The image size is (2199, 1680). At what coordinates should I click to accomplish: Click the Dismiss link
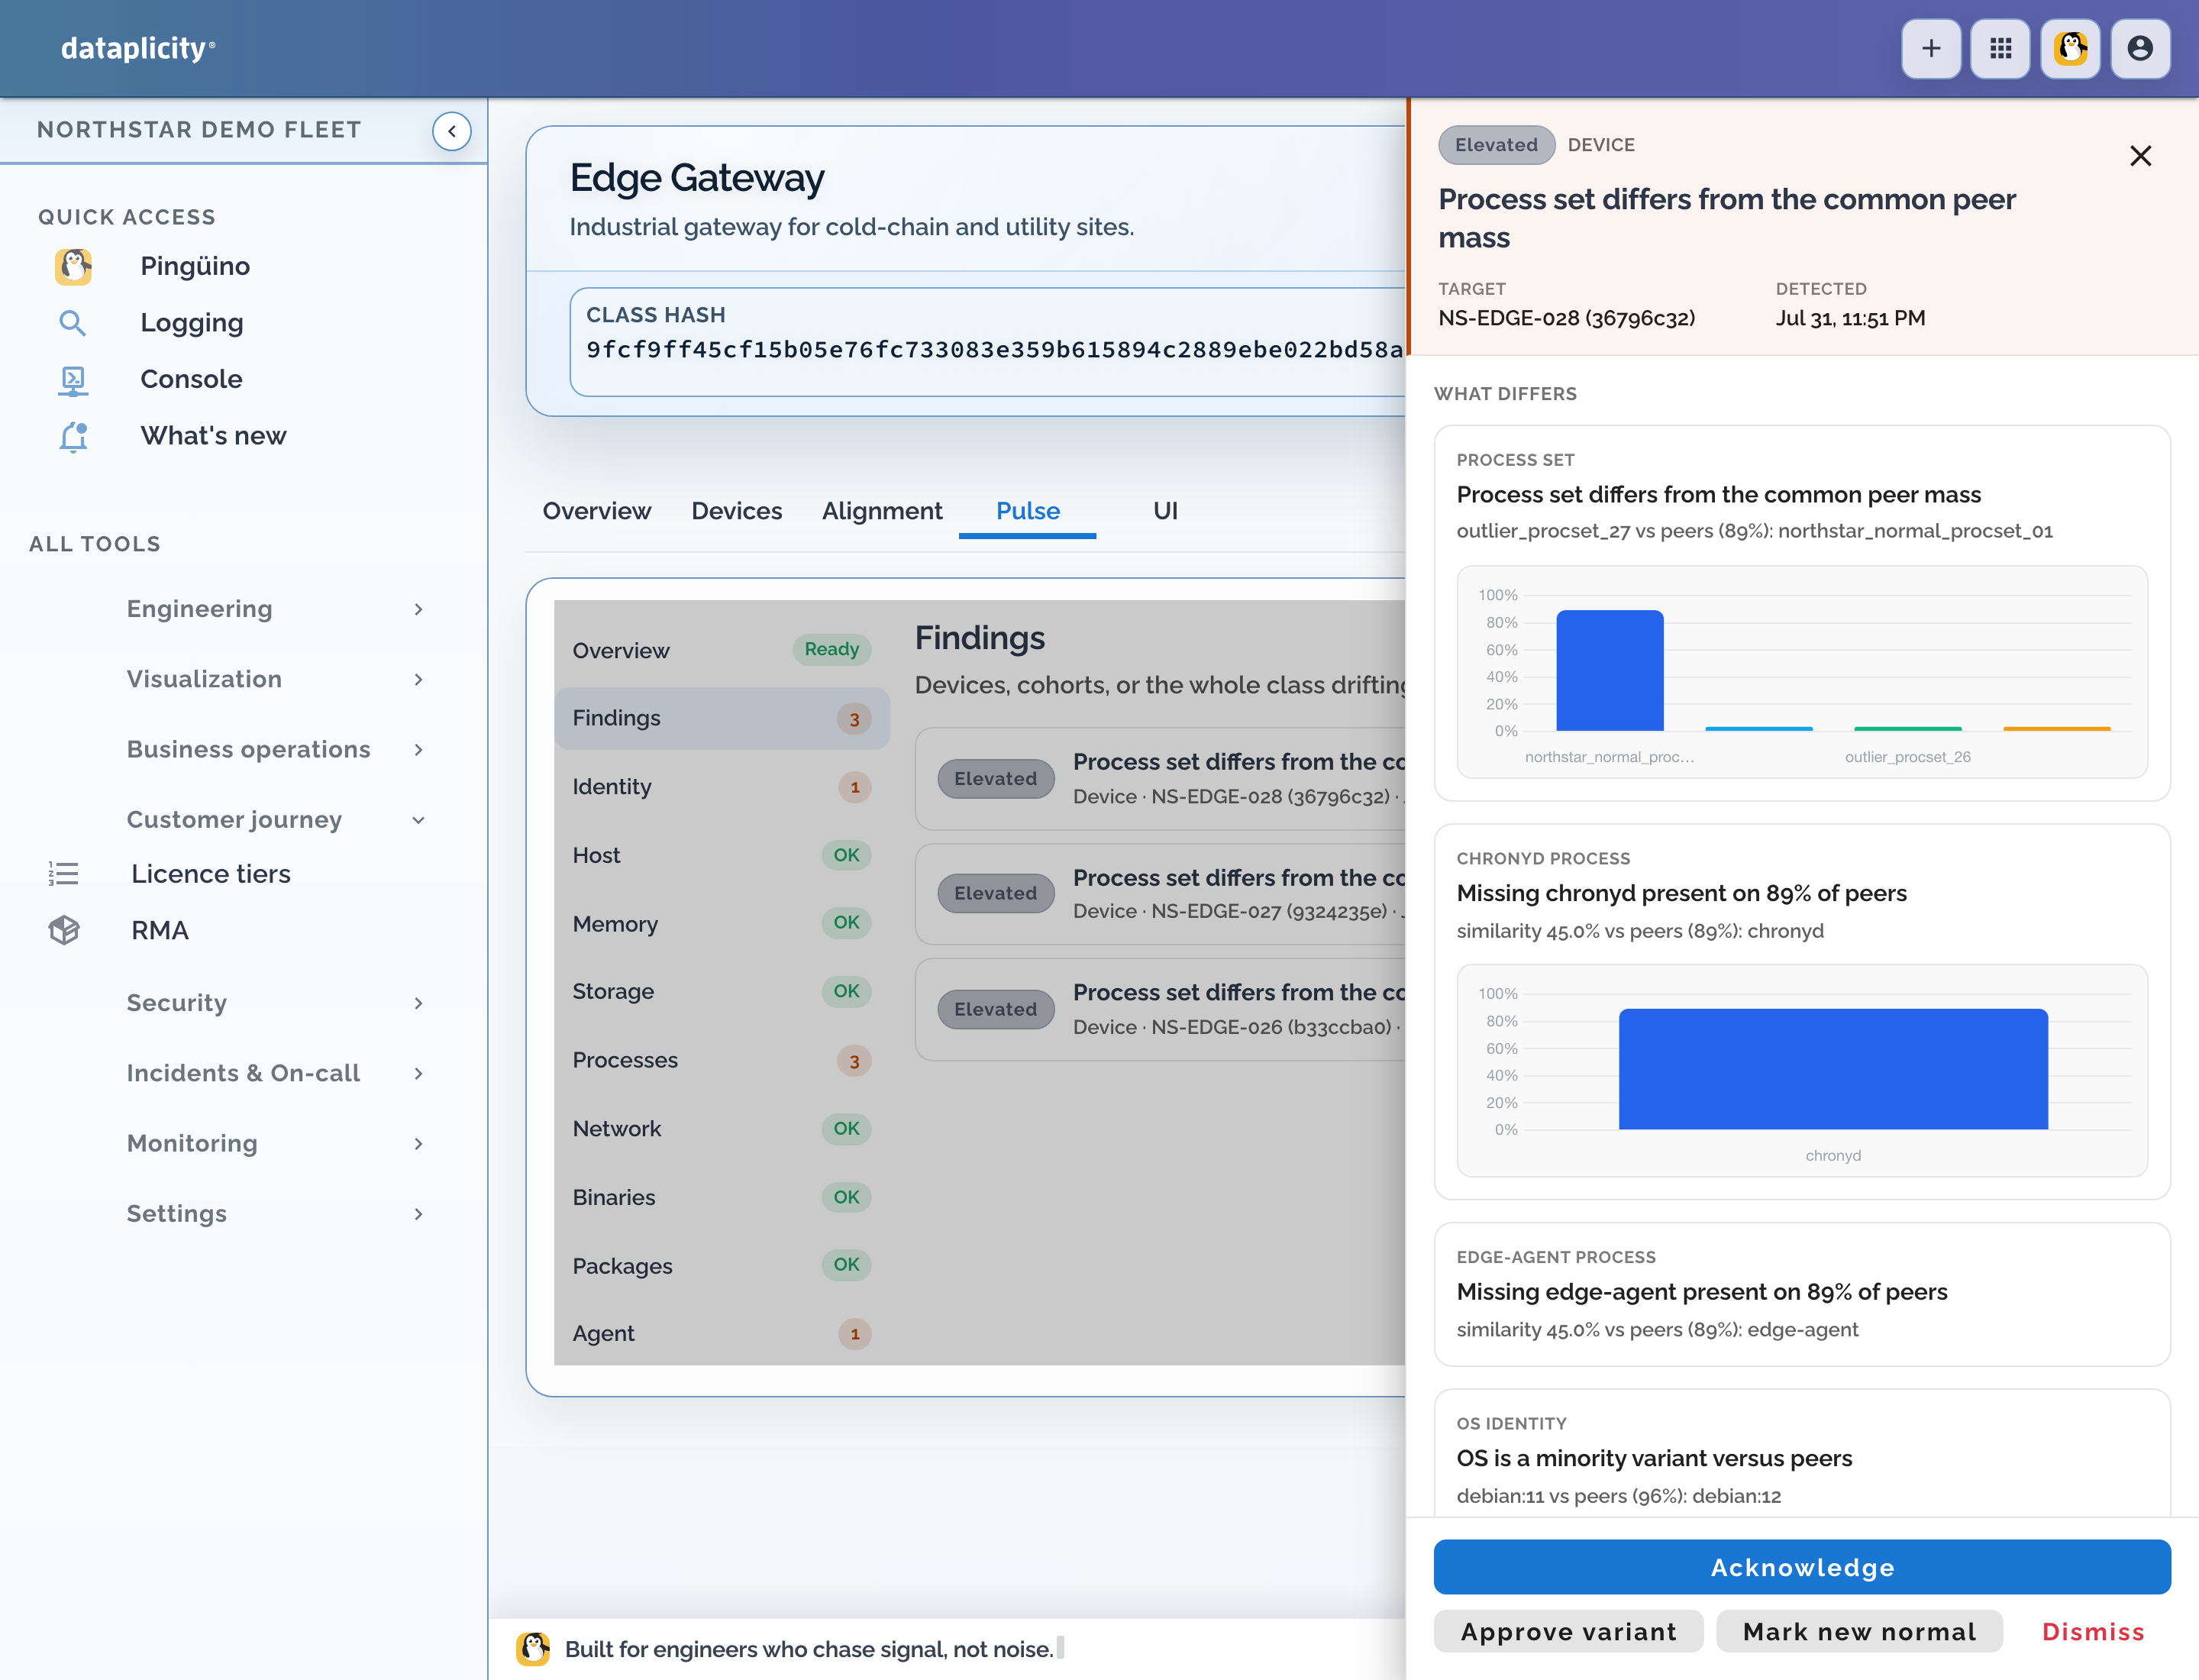tap(2093, 1632)
